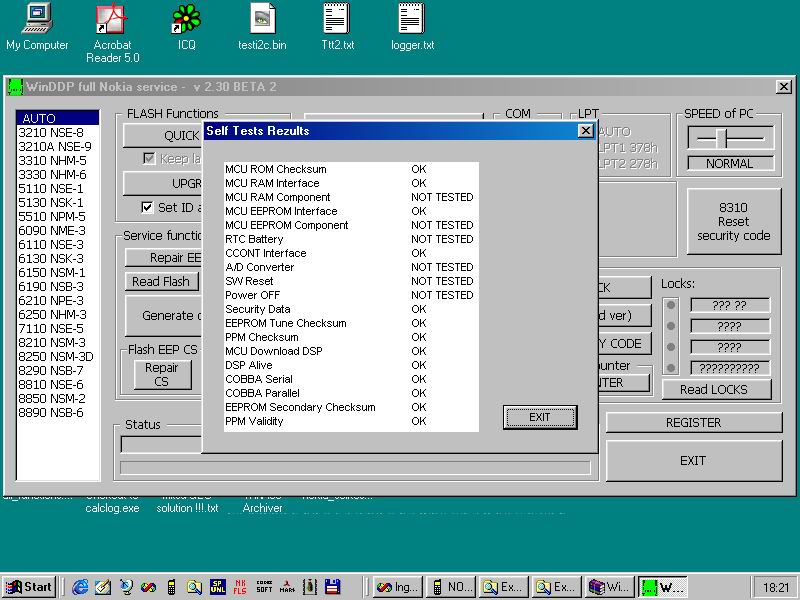The height and width of the screenshot is (600, 800).
Task: Select 7110 NSE-5 in the model list
Action: pyautogui.click(x=58, y=329)
